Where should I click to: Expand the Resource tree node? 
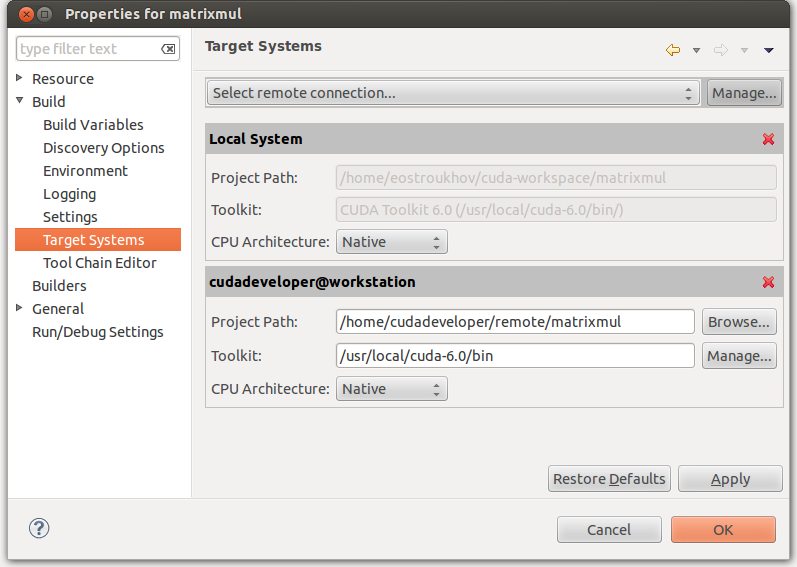[20, 78]
